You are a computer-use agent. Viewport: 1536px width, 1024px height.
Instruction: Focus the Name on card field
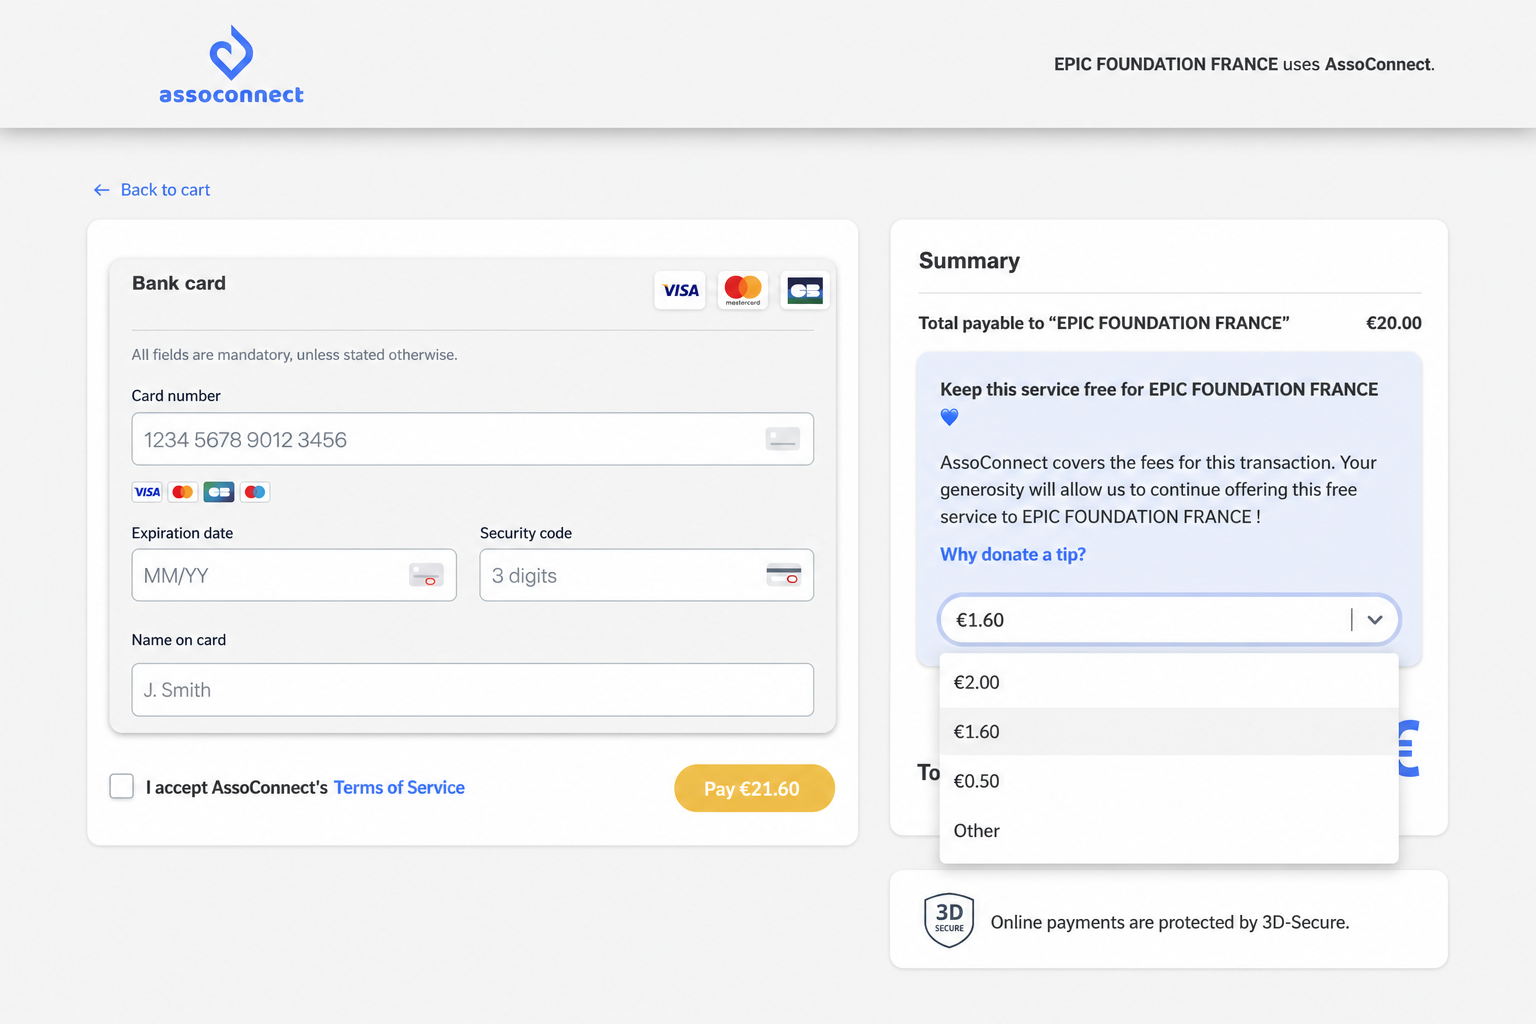click(472, 690)
